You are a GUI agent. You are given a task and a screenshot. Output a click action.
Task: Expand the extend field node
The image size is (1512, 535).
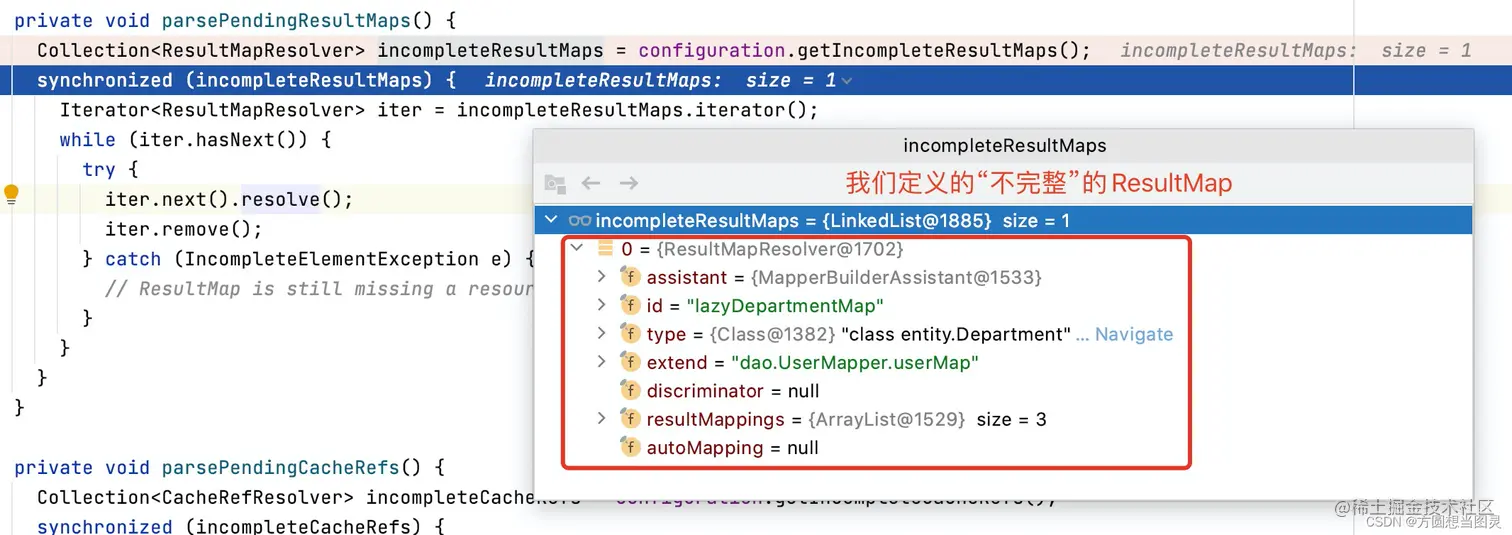601,362
